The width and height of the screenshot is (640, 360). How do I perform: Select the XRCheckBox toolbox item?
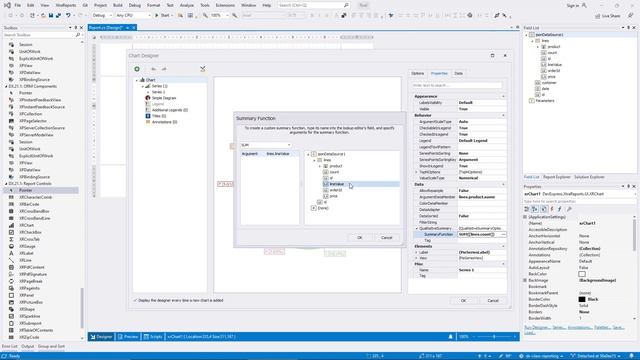click(x=30, y=232)
